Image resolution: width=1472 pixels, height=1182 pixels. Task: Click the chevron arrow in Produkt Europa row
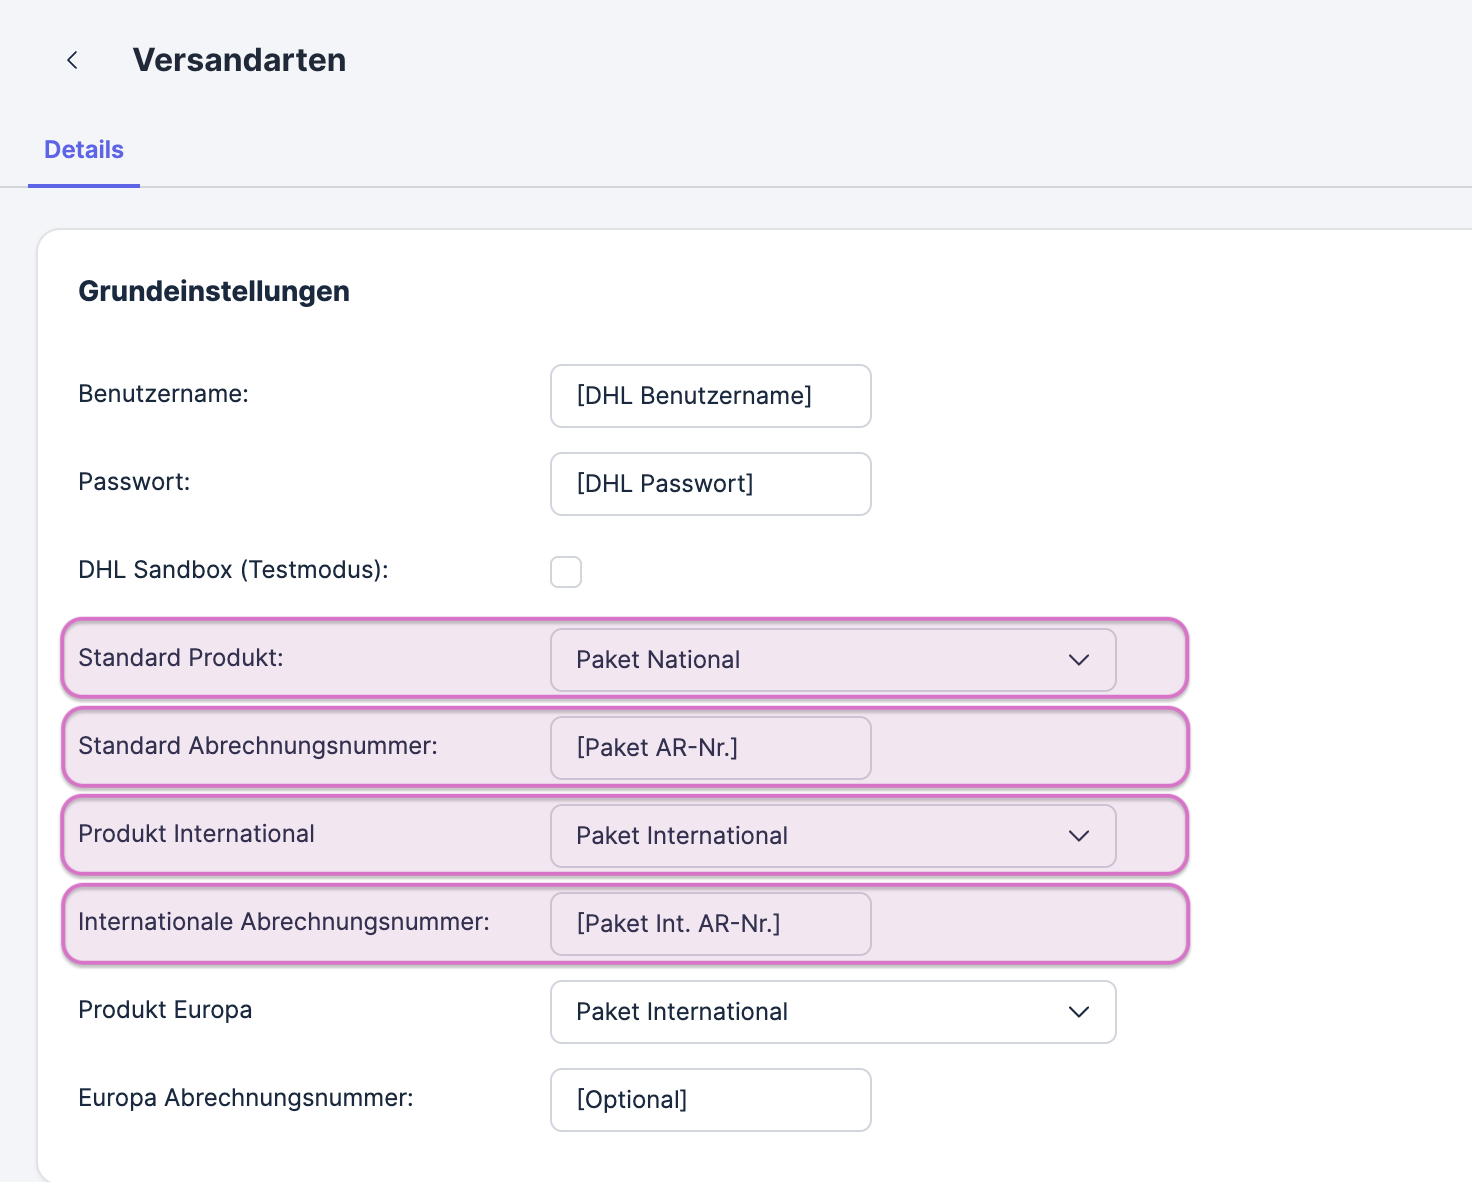click(1078, 1012)
